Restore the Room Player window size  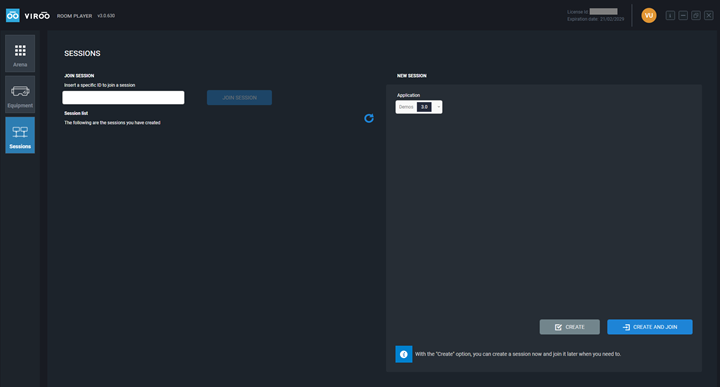click(696, 16)
